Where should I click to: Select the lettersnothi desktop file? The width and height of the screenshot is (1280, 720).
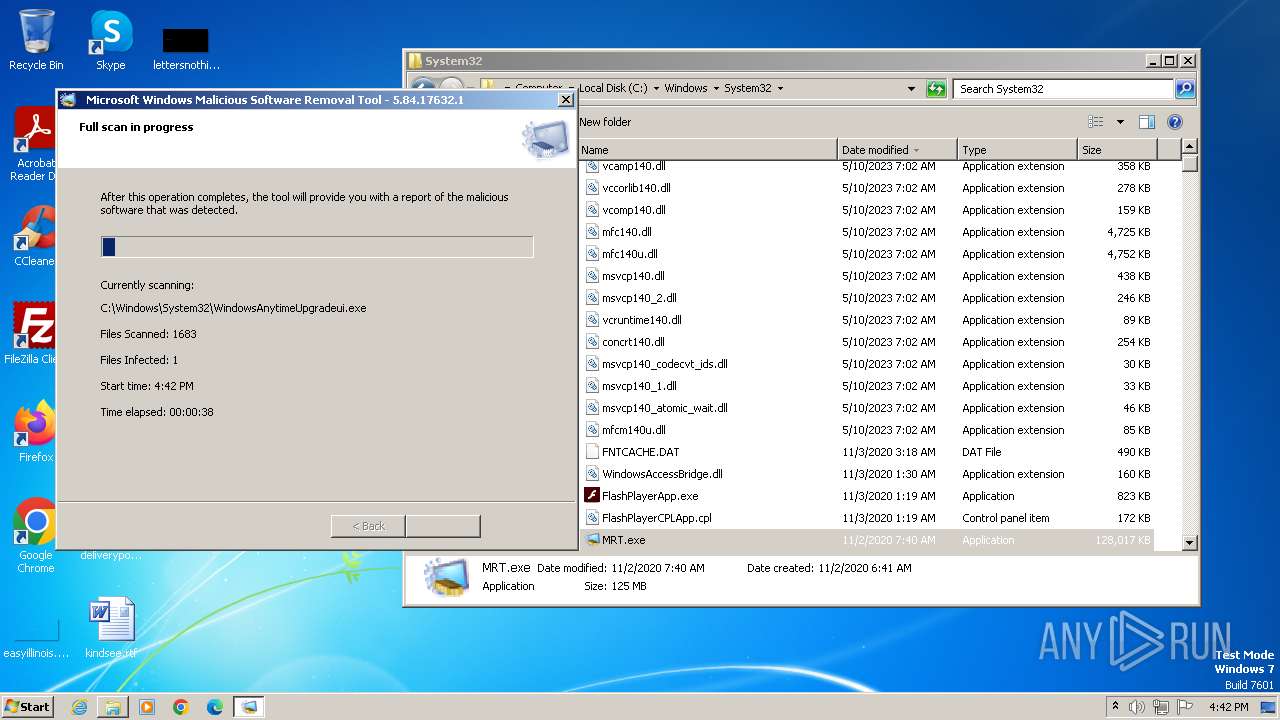tap(186, 49)
